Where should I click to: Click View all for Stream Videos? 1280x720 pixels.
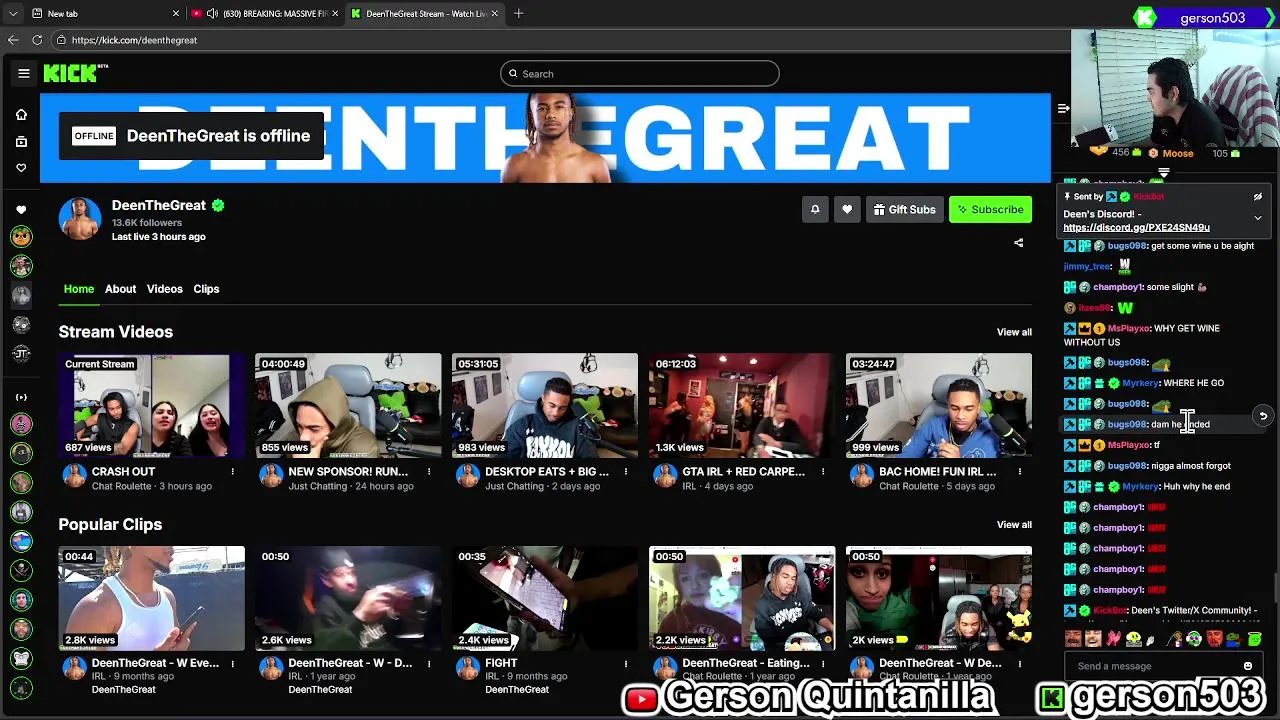coord(1014,332)
